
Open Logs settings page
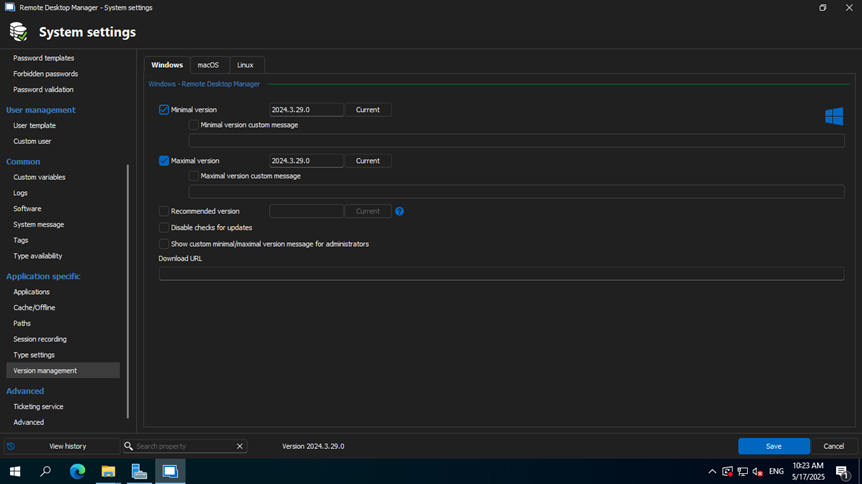[x=20, y=193]
